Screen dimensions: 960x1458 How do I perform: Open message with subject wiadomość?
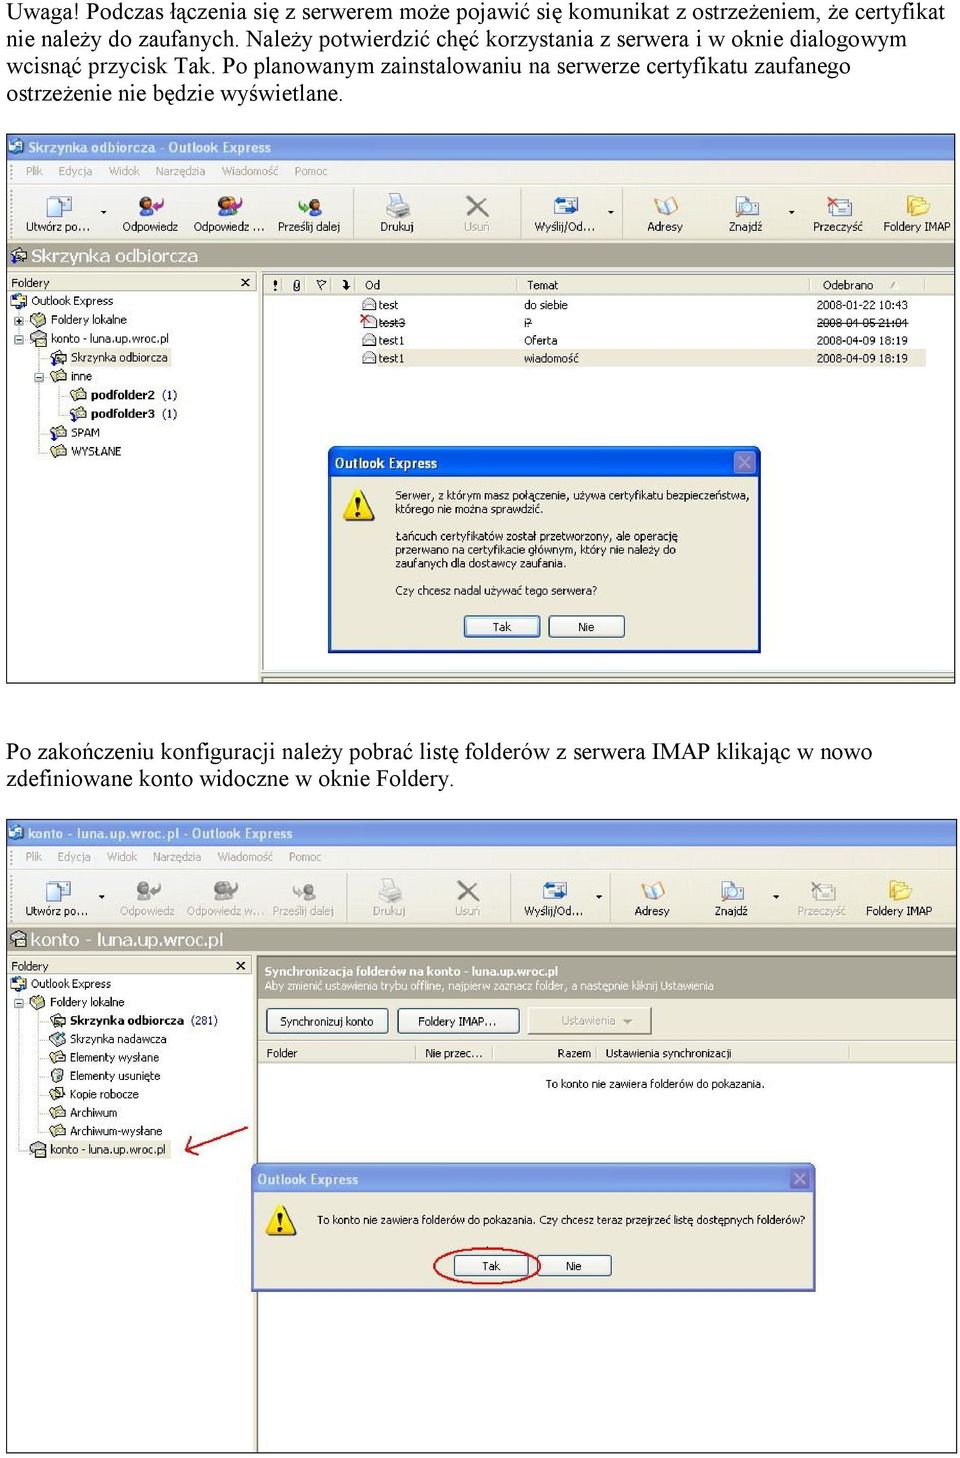click(551, 358)
